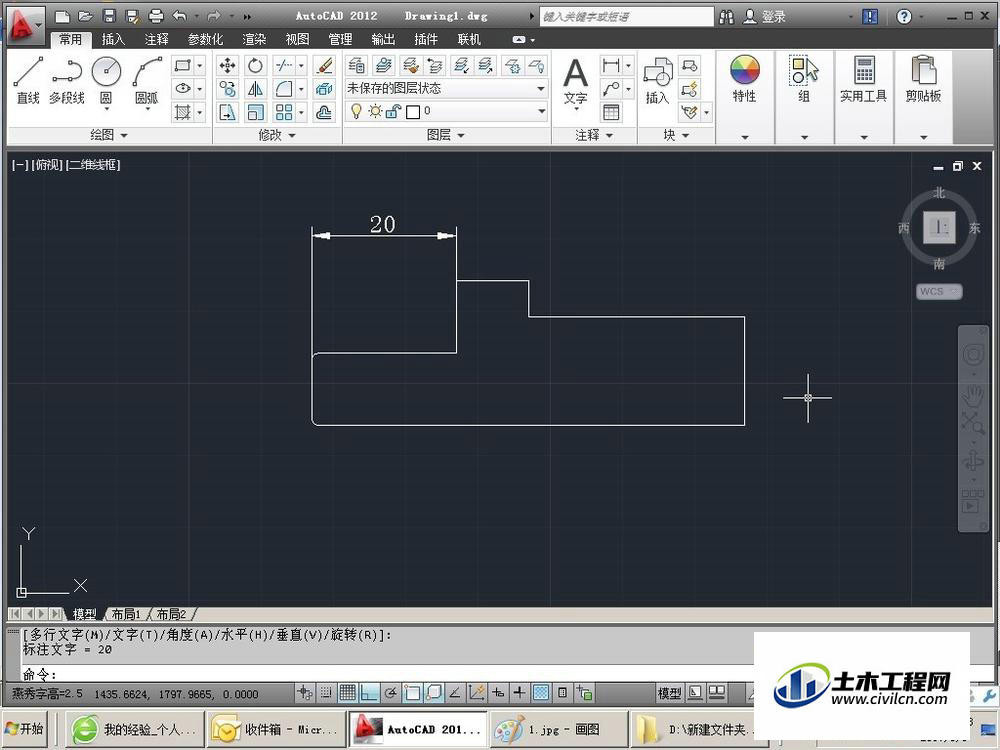Viewport: 1000px width, 750px height.
Task: Switch to the Manage (管理) ribbon tab
Action: [340, 40]
